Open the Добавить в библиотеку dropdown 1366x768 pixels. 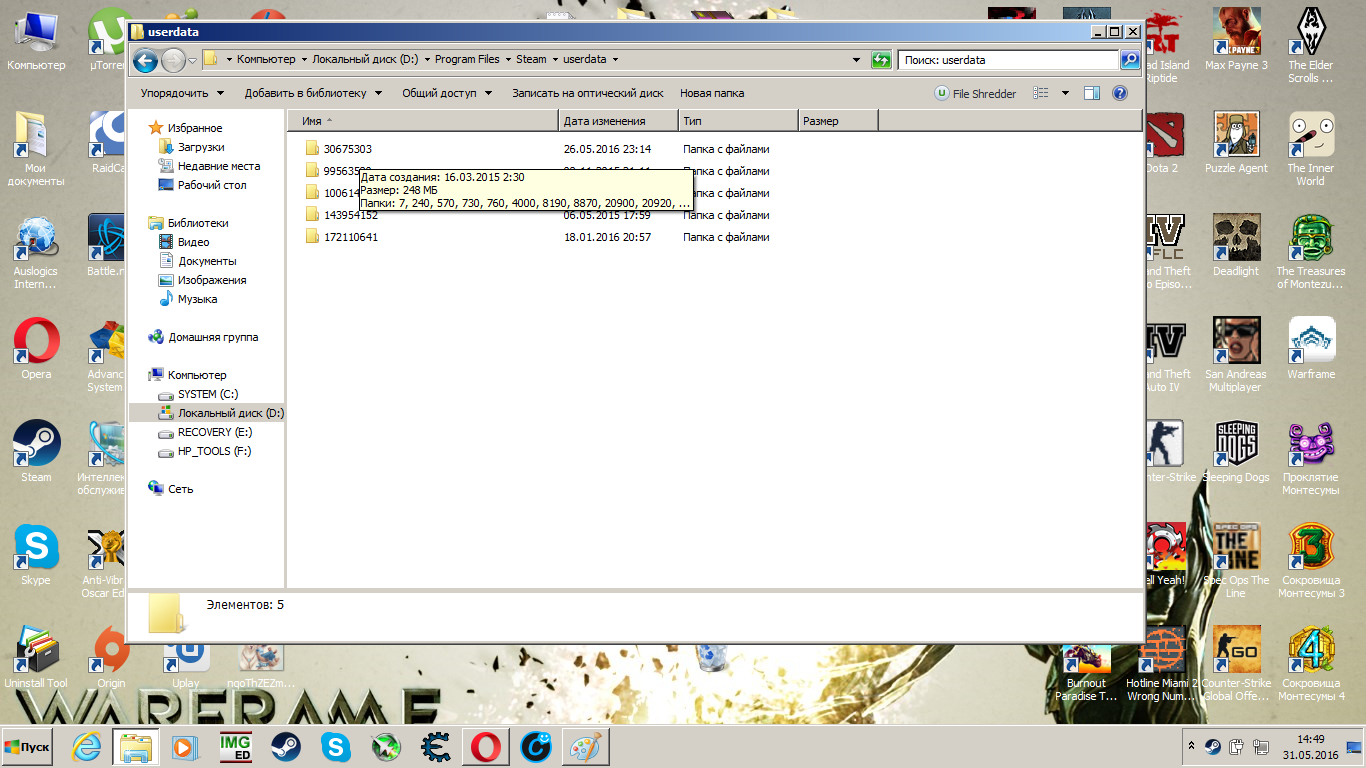(x=313, y=93)
